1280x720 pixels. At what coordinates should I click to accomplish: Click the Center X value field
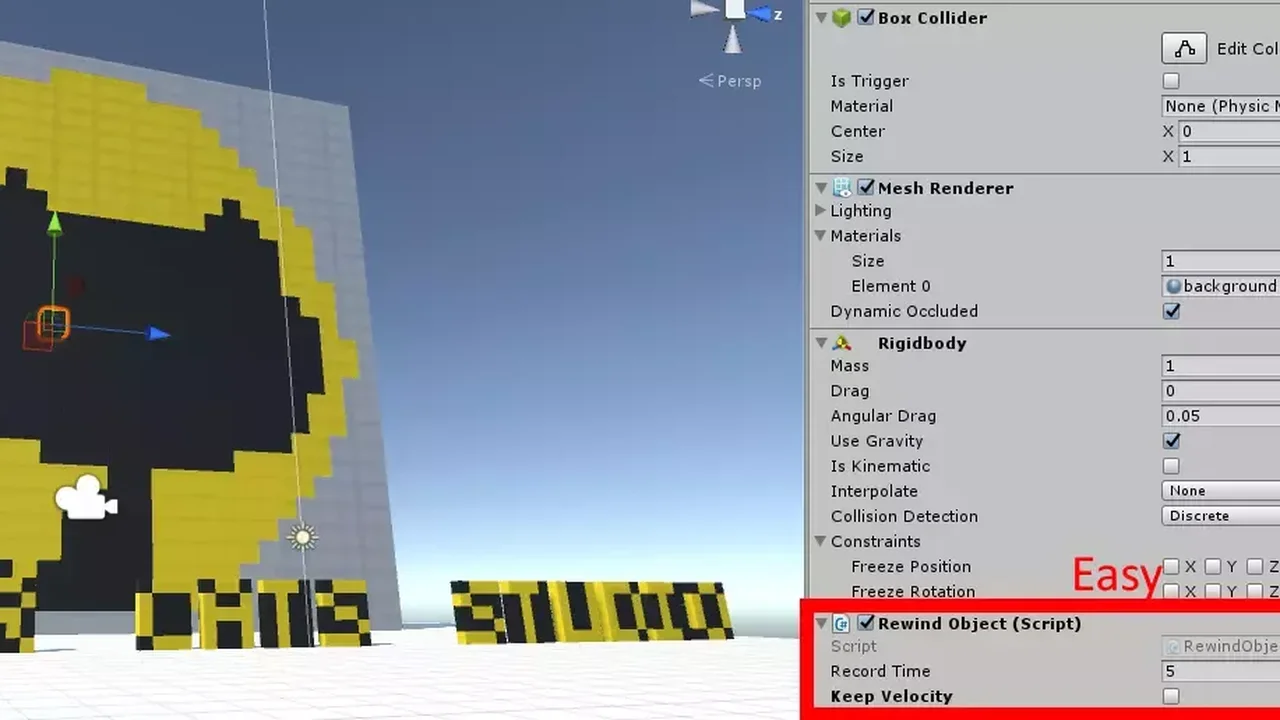click(1230, 131)
